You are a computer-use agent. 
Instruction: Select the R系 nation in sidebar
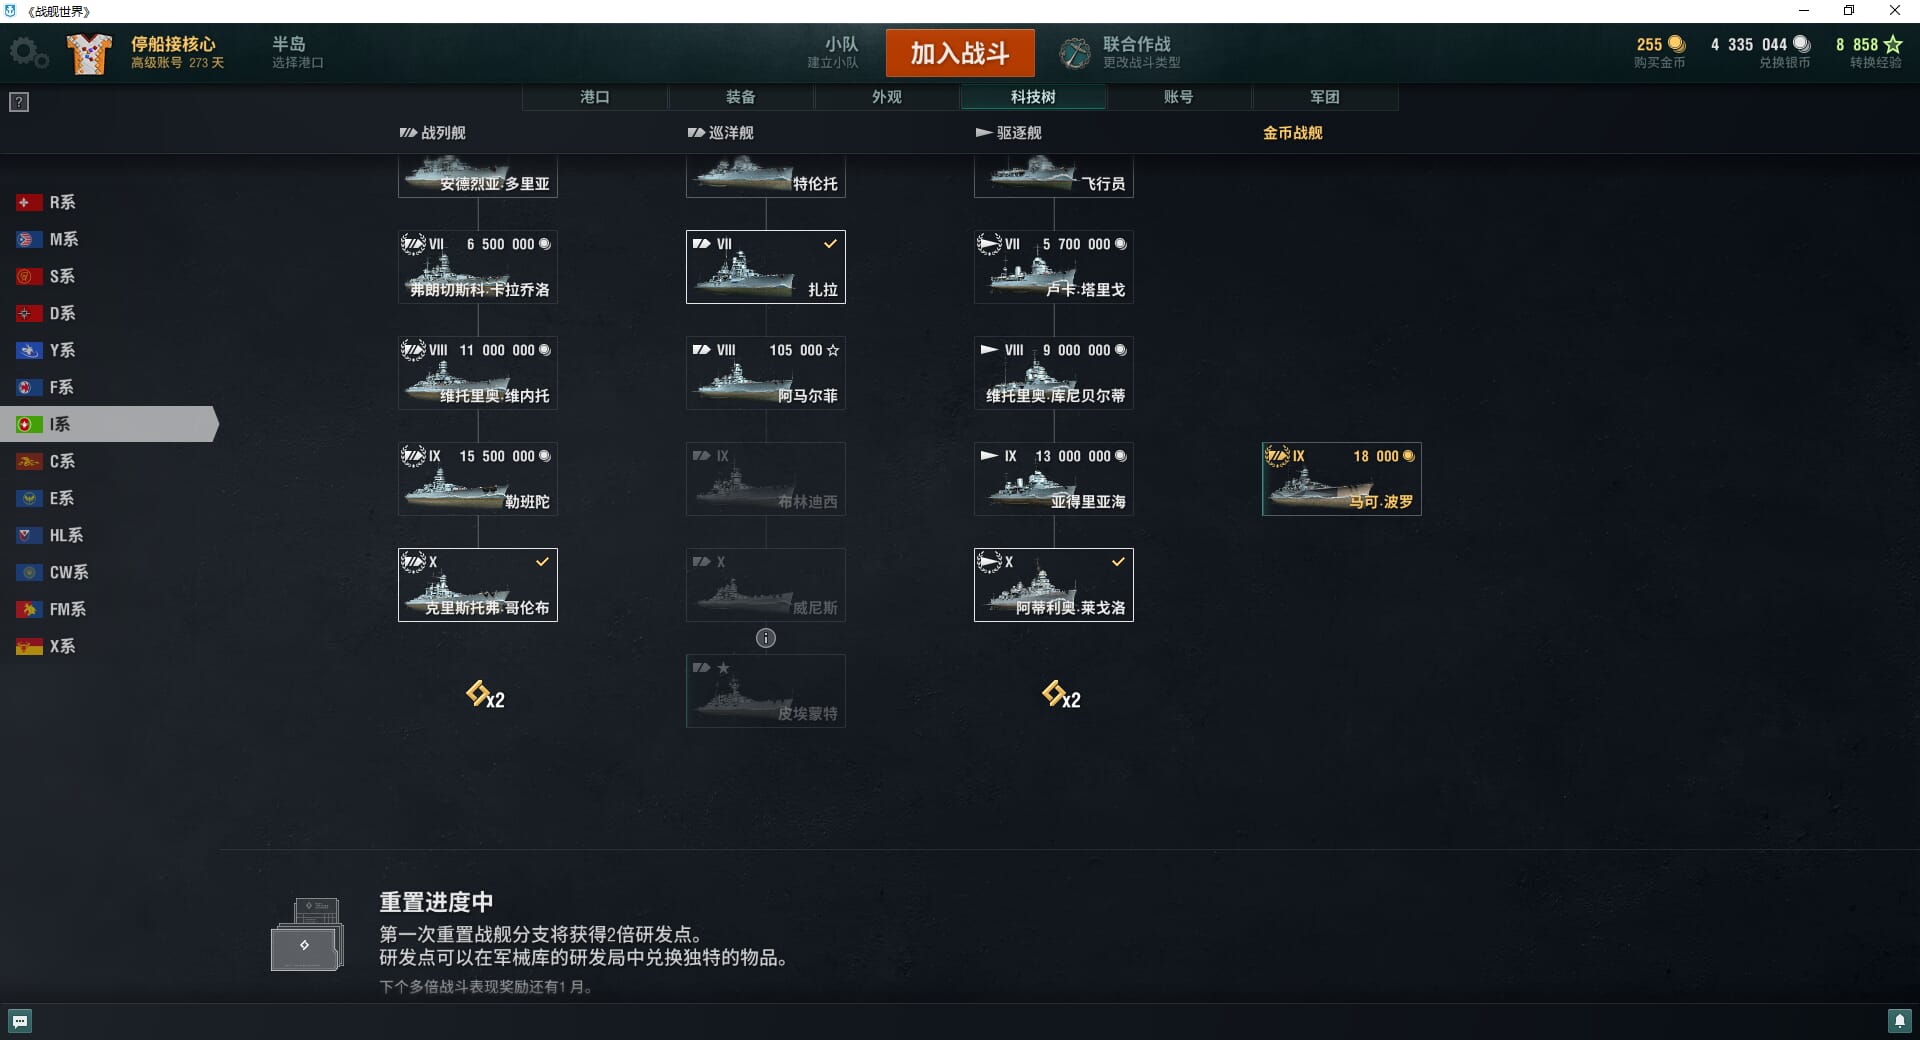pos(109,202)
